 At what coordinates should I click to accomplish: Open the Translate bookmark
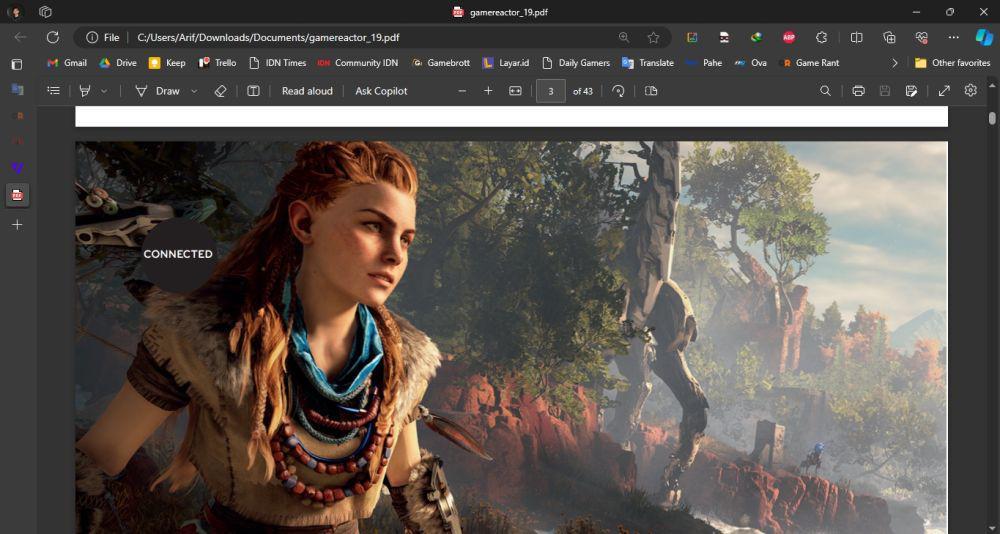(648, 63)
